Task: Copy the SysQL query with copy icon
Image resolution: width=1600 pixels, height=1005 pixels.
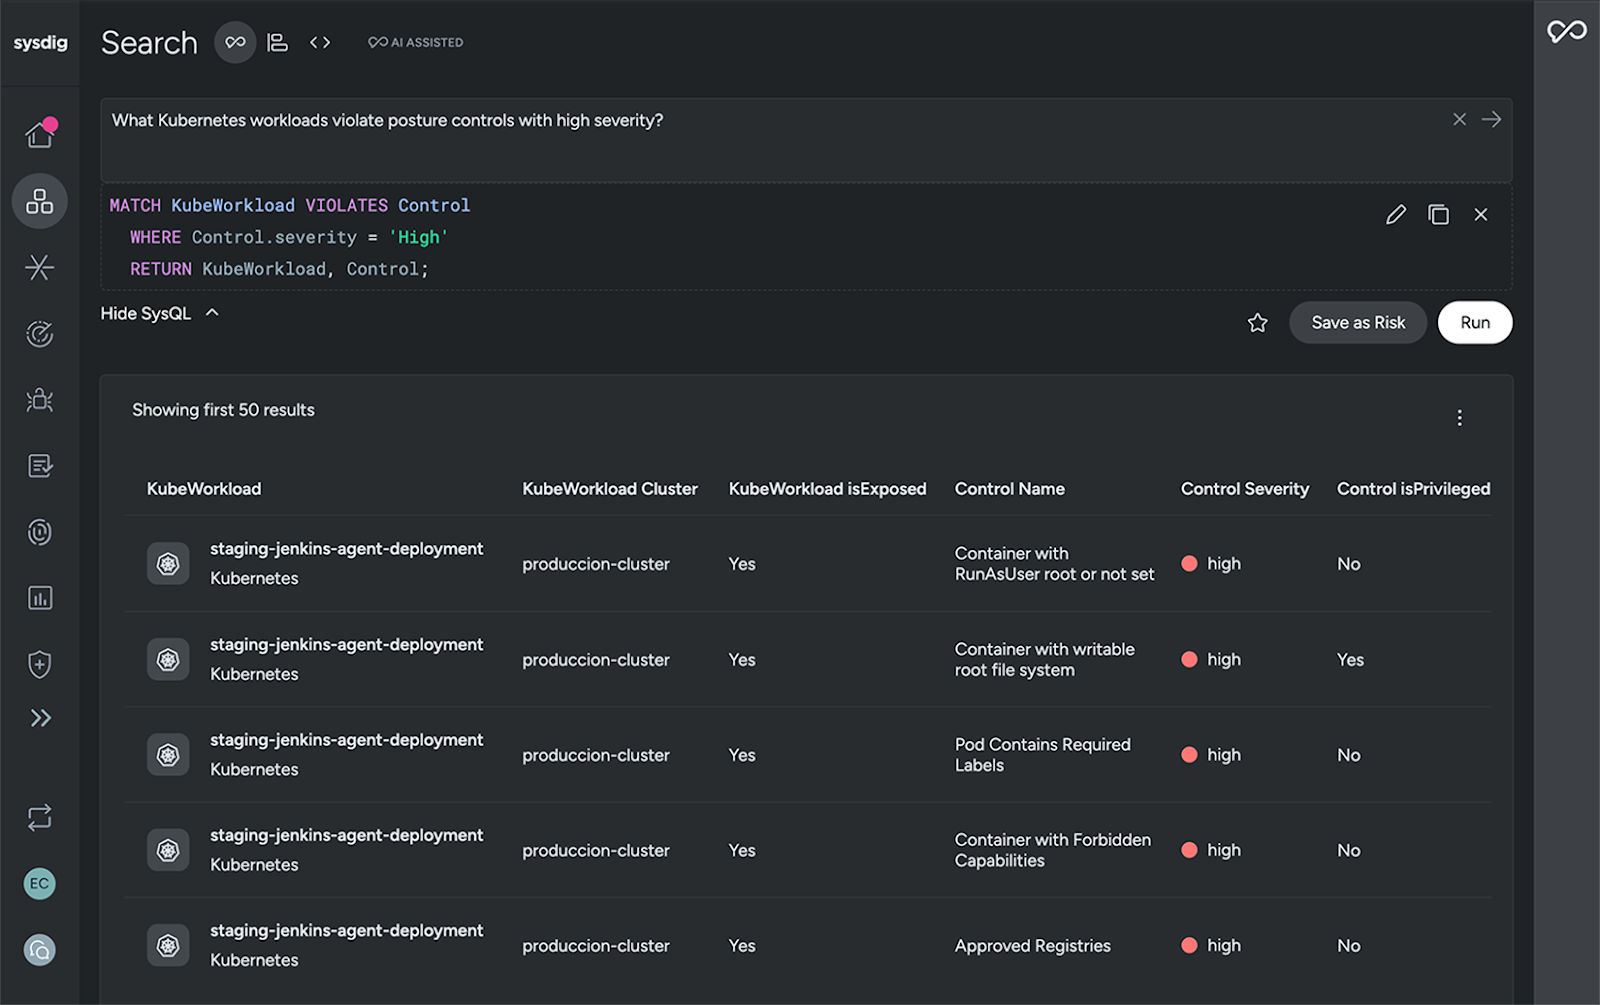Action: point(1438,215)
